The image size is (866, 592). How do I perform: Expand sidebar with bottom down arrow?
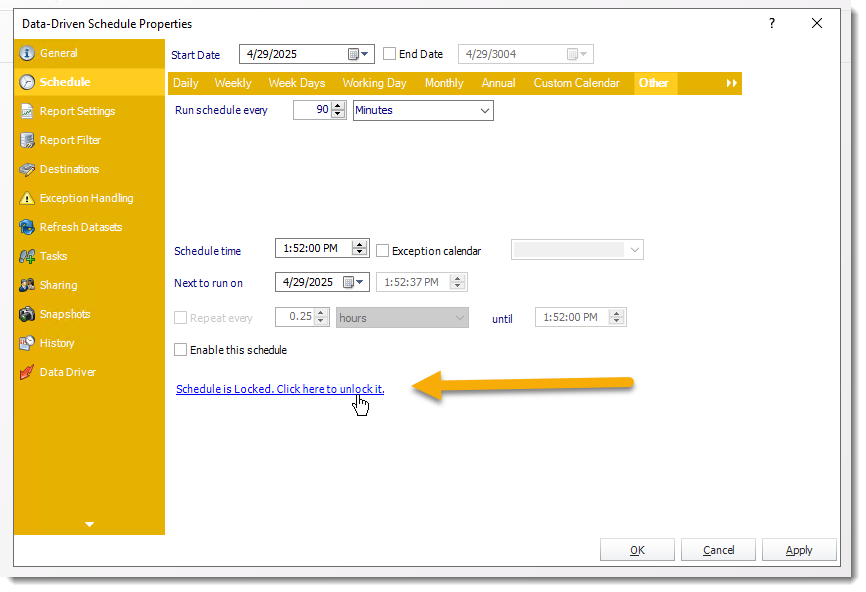(89, 524)
